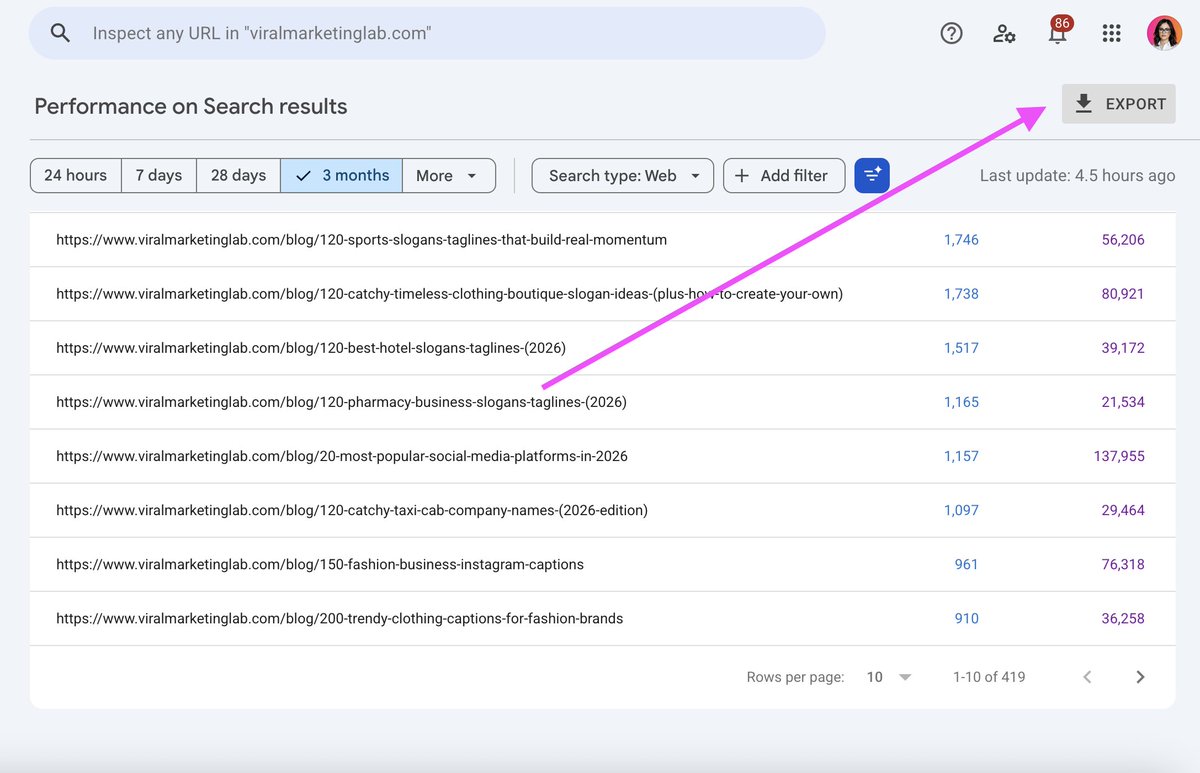Click the 1,157 clicks value
The image size is (1200, 773).
coord(961,456)
